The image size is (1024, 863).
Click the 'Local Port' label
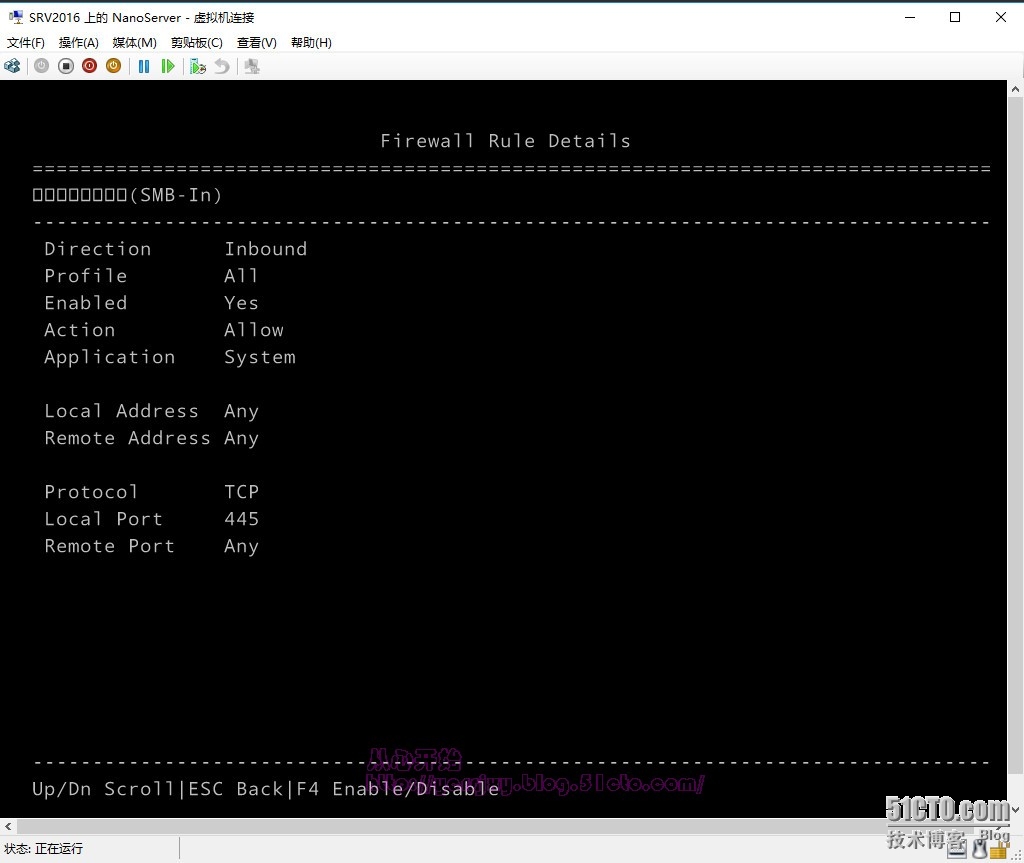point(103,519)
